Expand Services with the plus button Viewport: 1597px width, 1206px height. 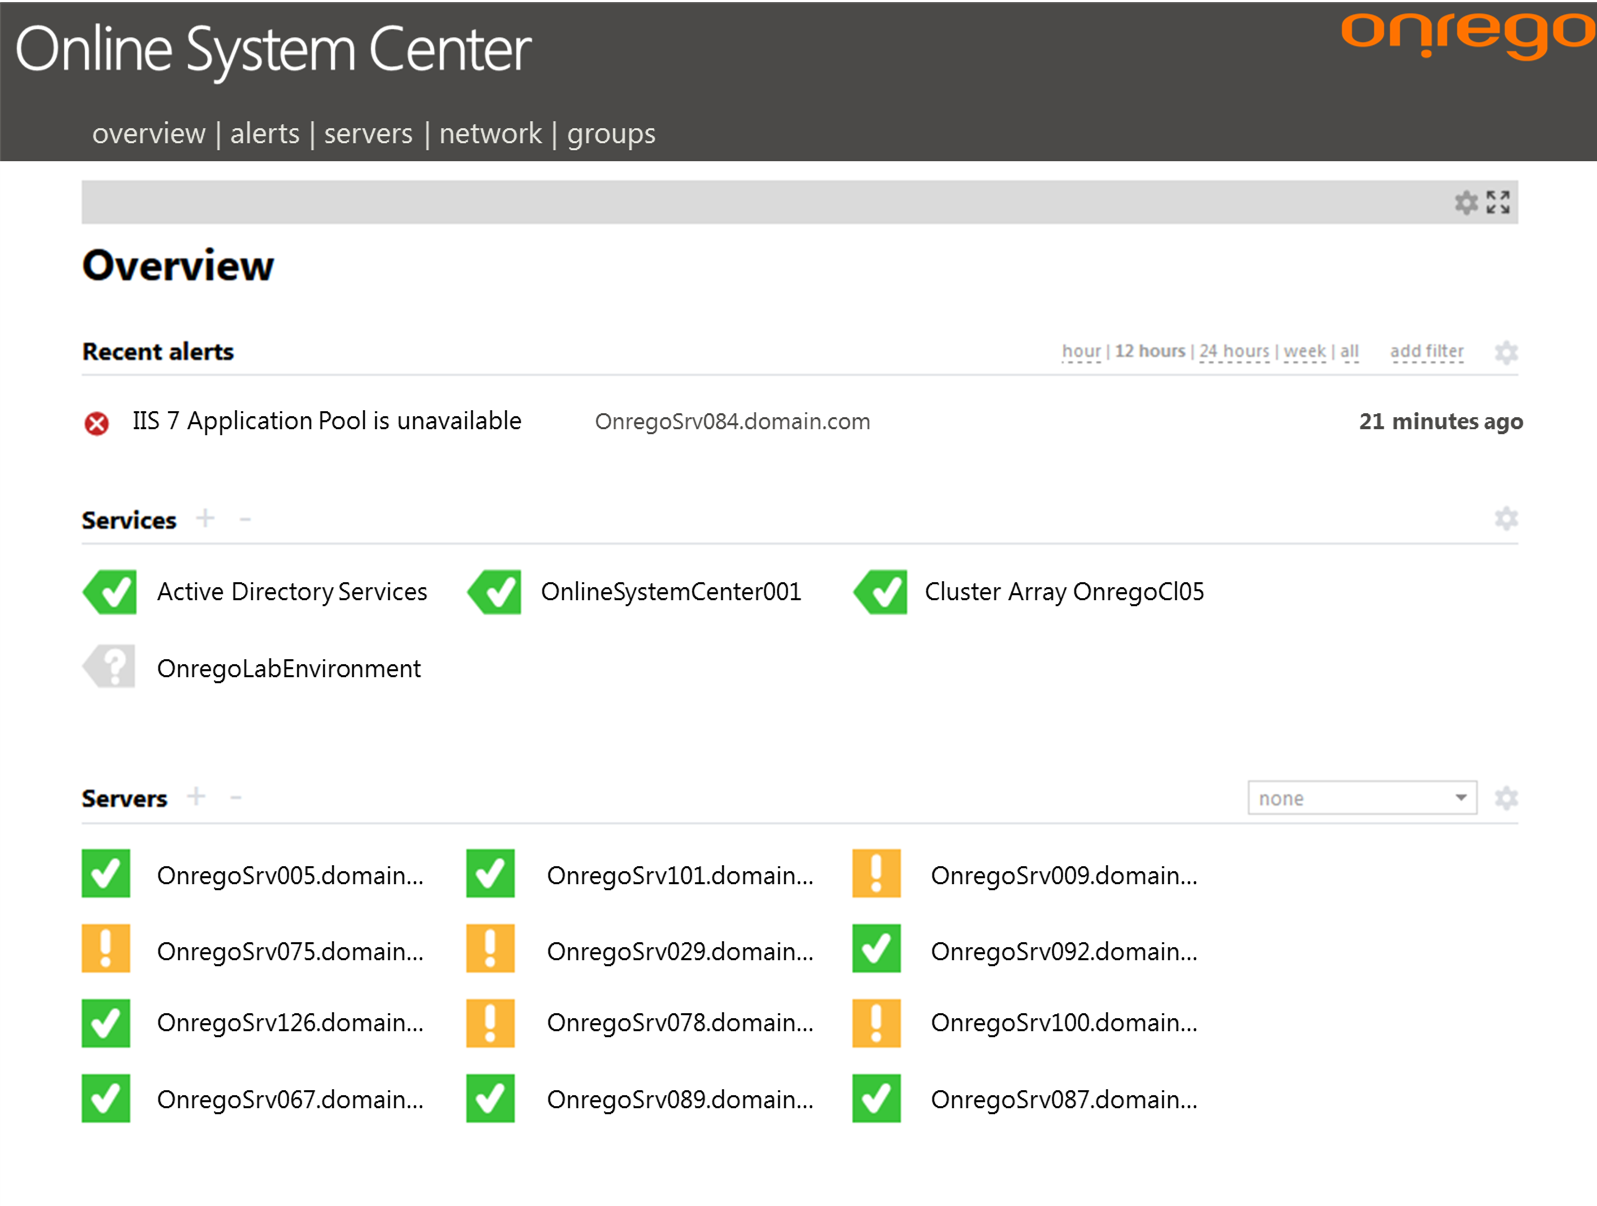(205, 518)
